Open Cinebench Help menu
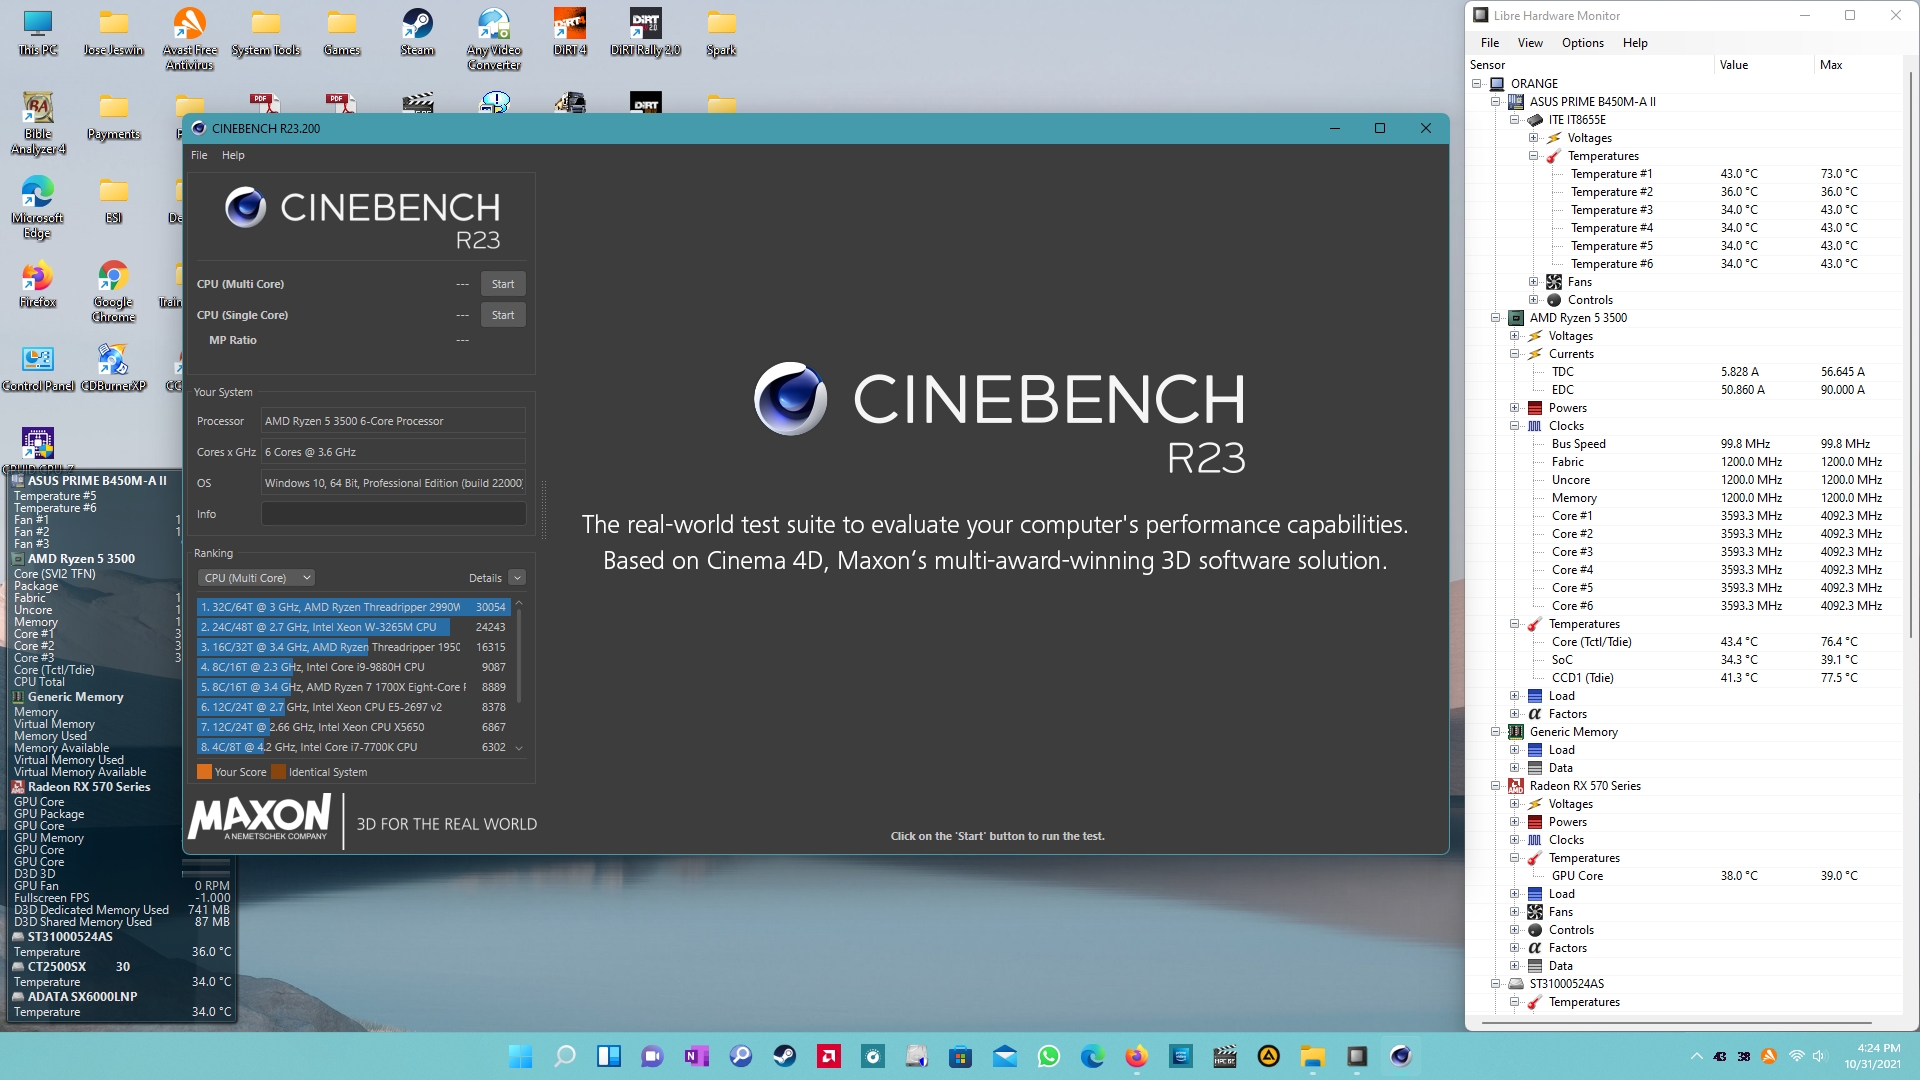Screen dimensions: 1920x1080 233,155
